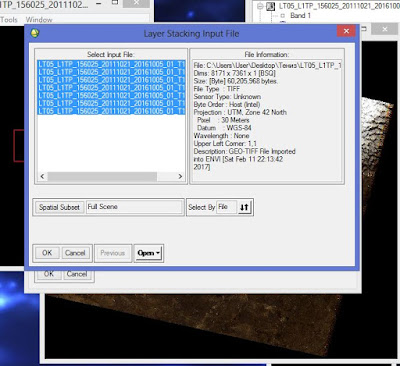
Task: Close the Layer Stacking Input File dialog
Action: click(x=346, y=31)
